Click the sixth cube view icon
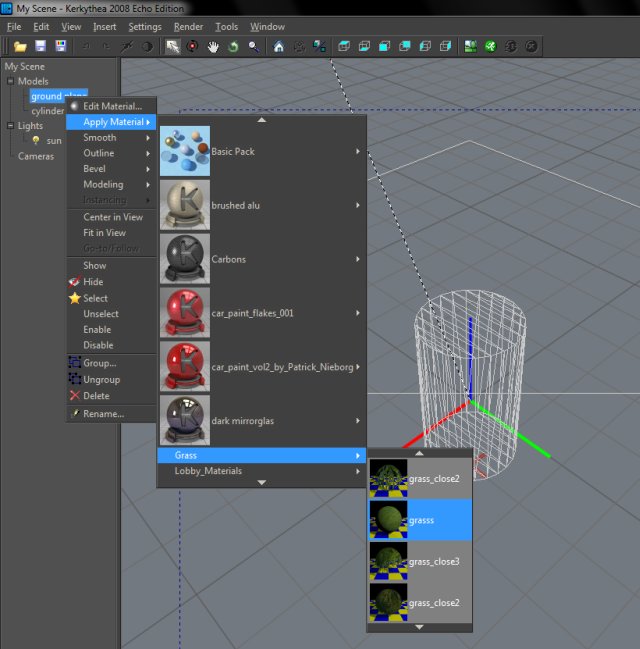This screenshot has width=640, height=649. (445, 46)
